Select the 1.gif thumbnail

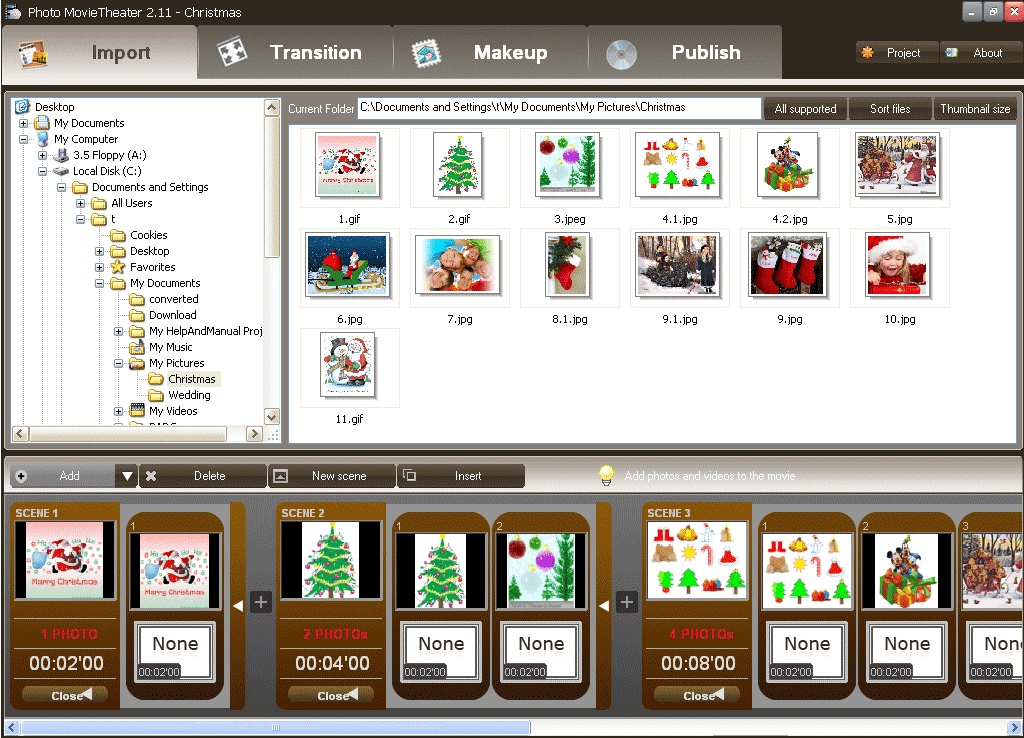point(349,168)
